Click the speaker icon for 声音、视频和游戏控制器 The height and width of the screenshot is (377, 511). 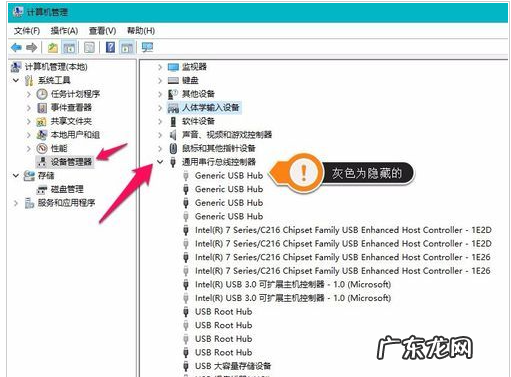tap(173, 135)
